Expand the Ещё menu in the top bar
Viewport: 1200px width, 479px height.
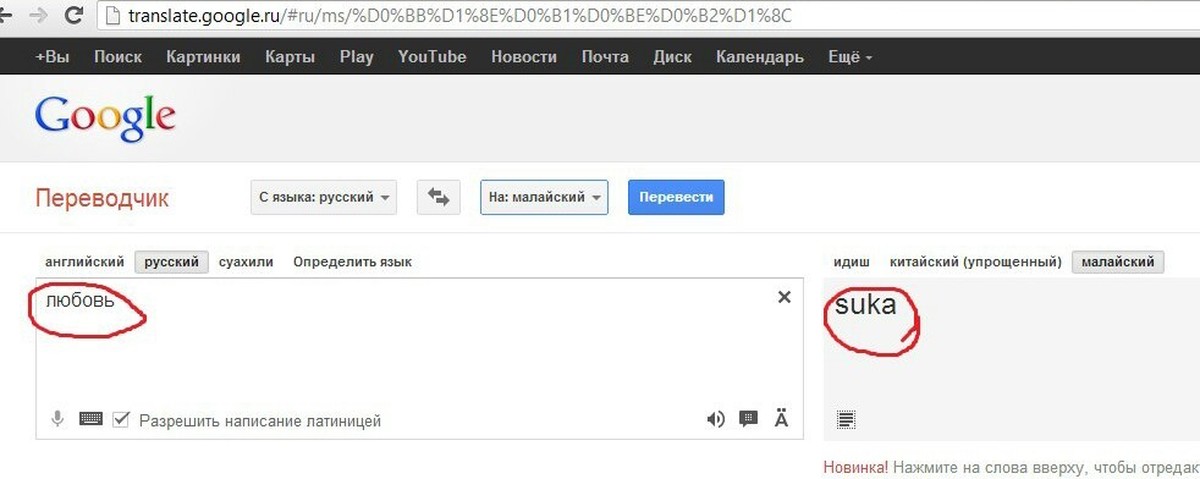[850, 57]
